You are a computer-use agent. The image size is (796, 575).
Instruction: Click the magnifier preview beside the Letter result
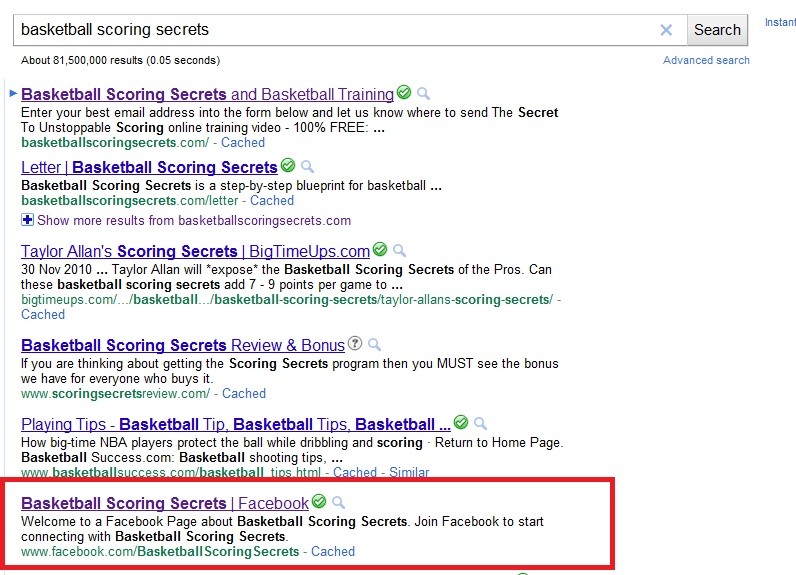click(308, 167)
